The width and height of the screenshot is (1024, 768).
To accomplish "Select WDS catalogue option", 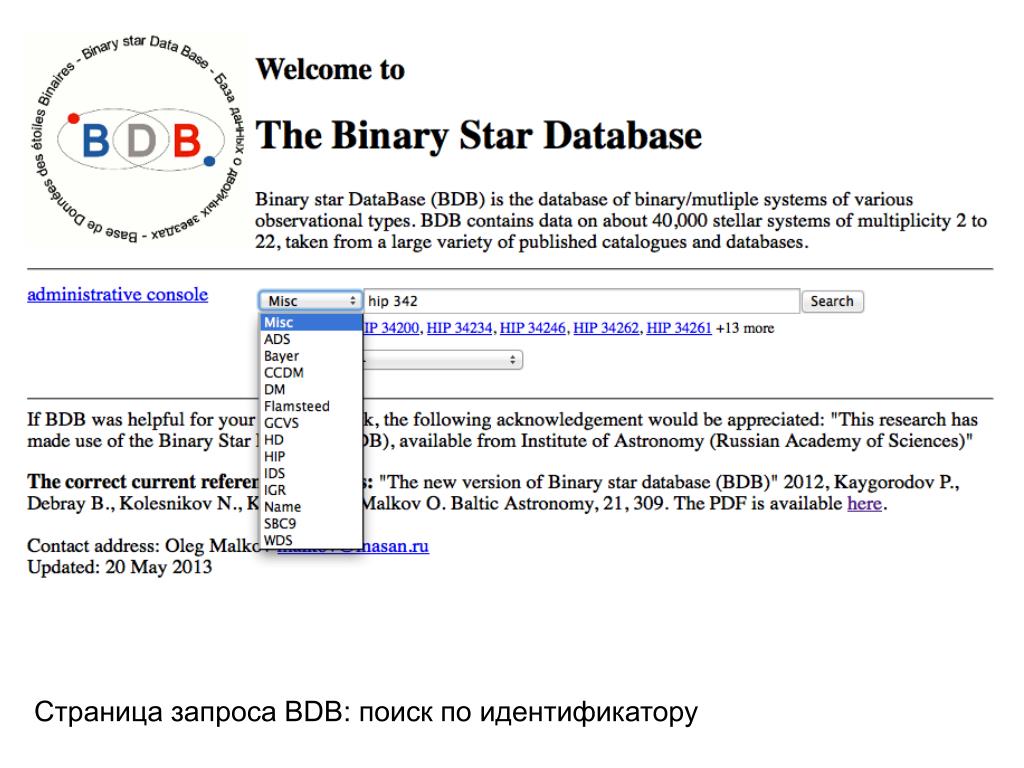I will point(311,540).
